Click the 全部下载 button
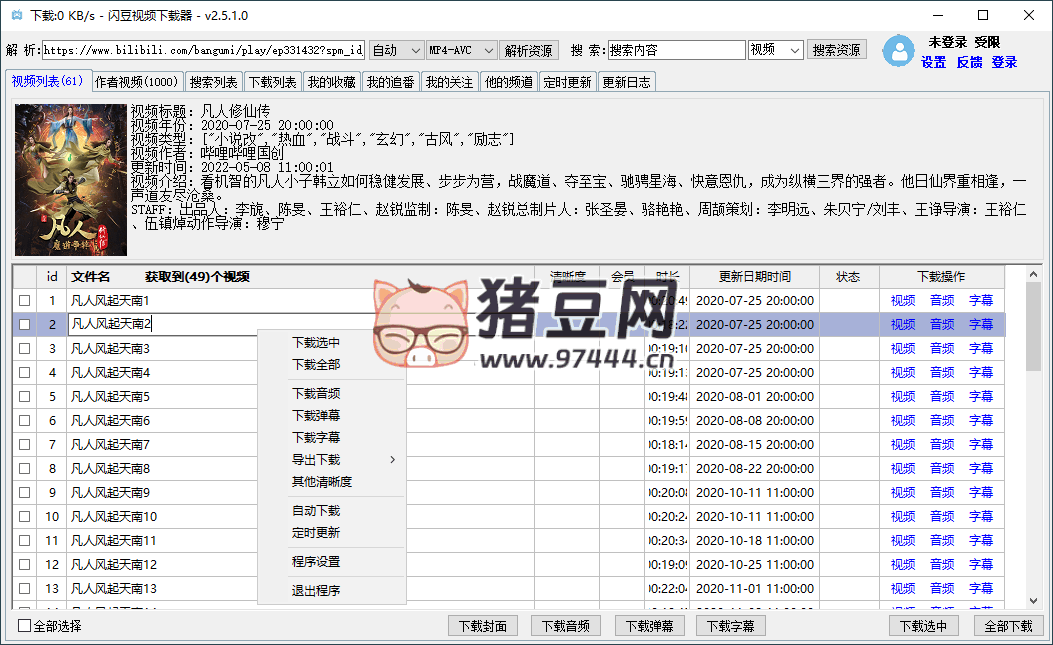1053x645 pixels. (1008, 626)
